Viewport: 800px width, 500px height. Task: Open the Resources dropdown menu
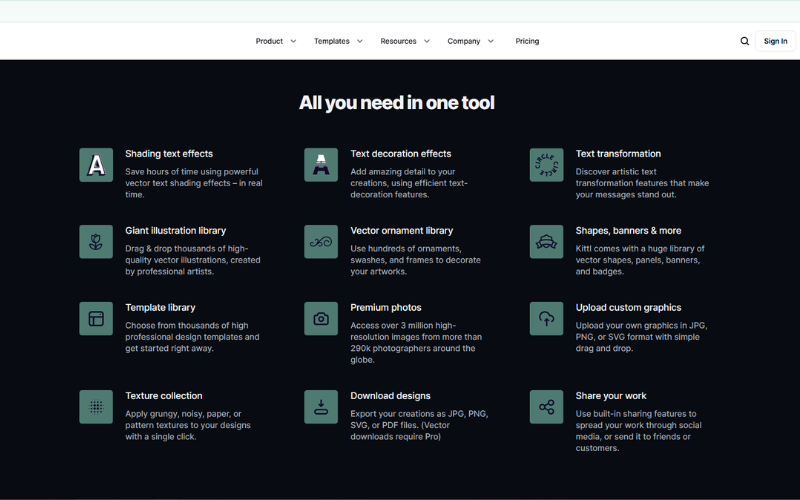click(405, 41)
